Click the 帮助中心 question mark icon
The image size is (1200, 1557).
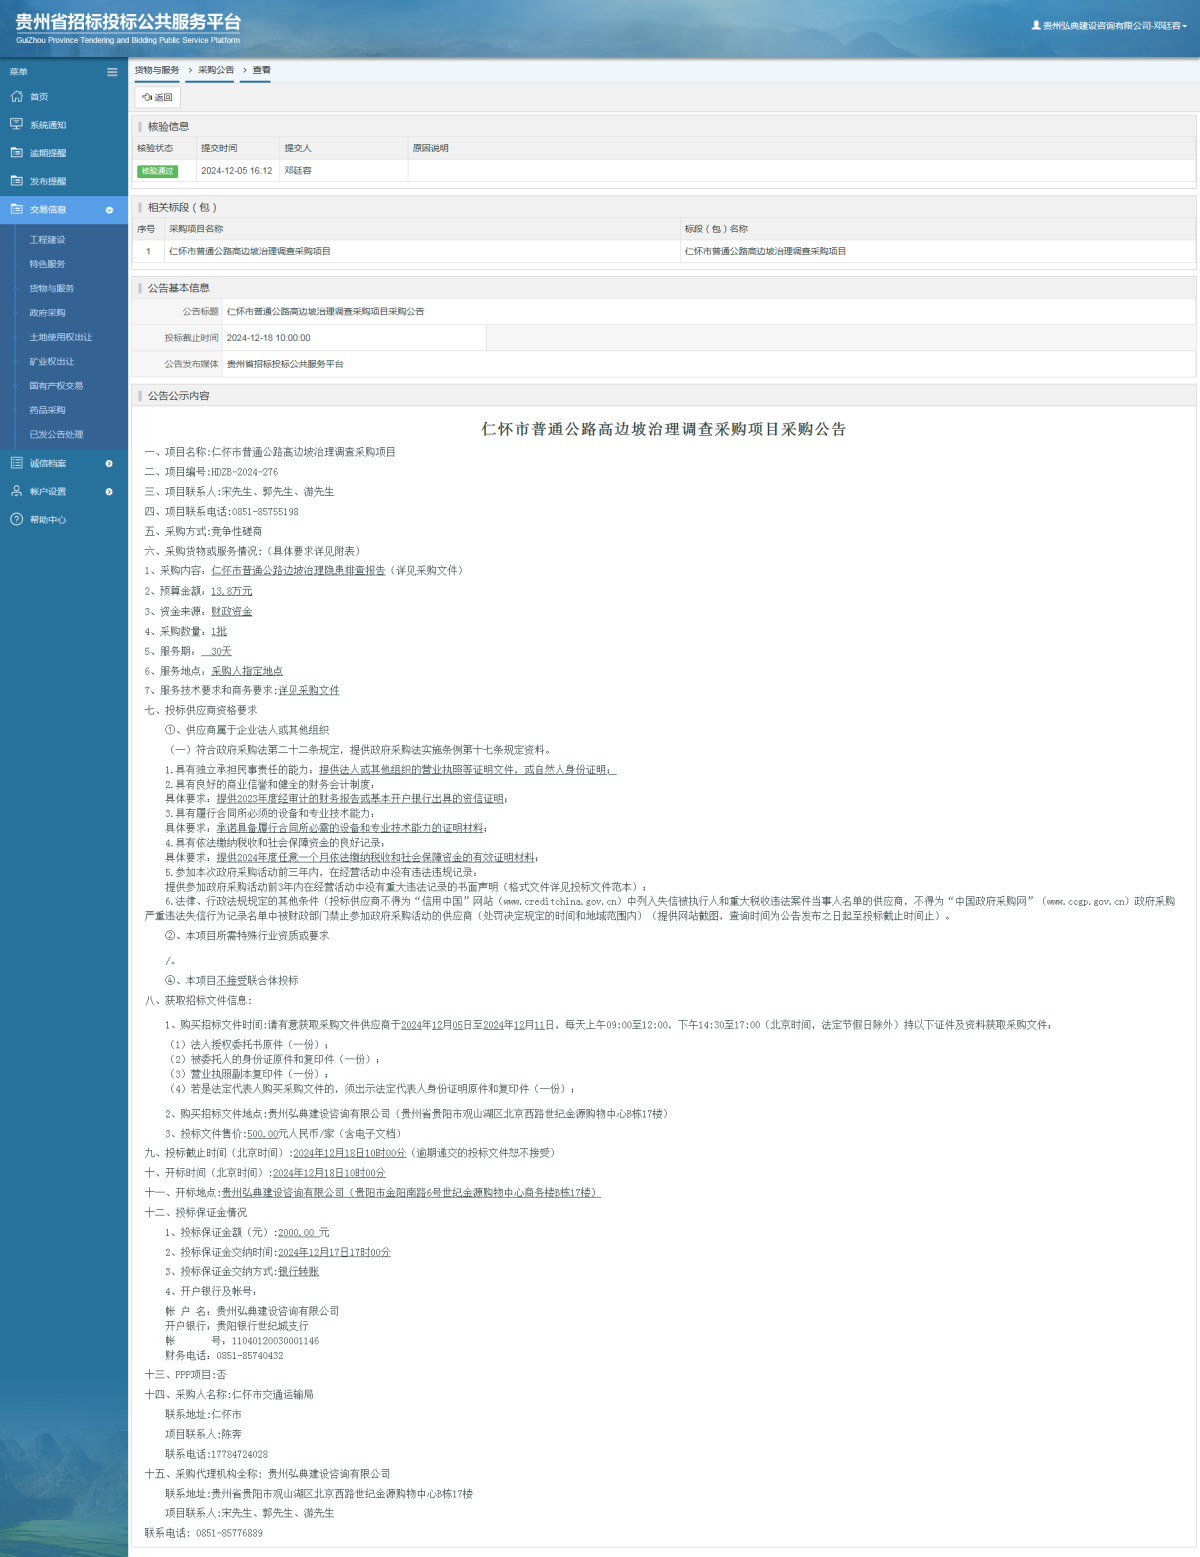coord(16,519)
